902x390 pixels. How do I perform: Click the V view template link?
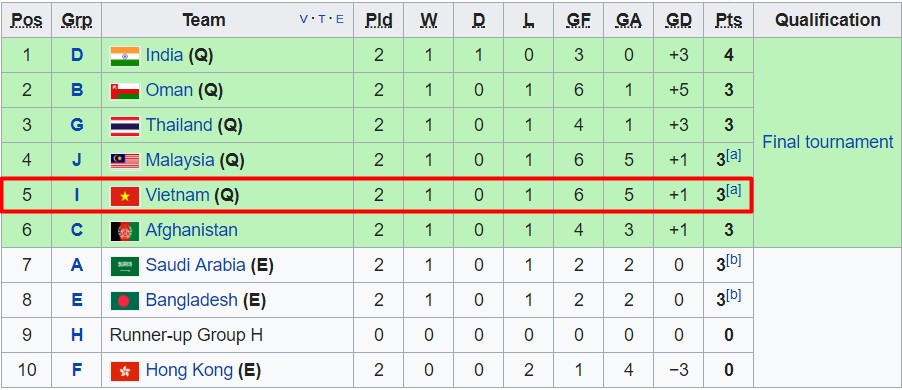[304, 20]
